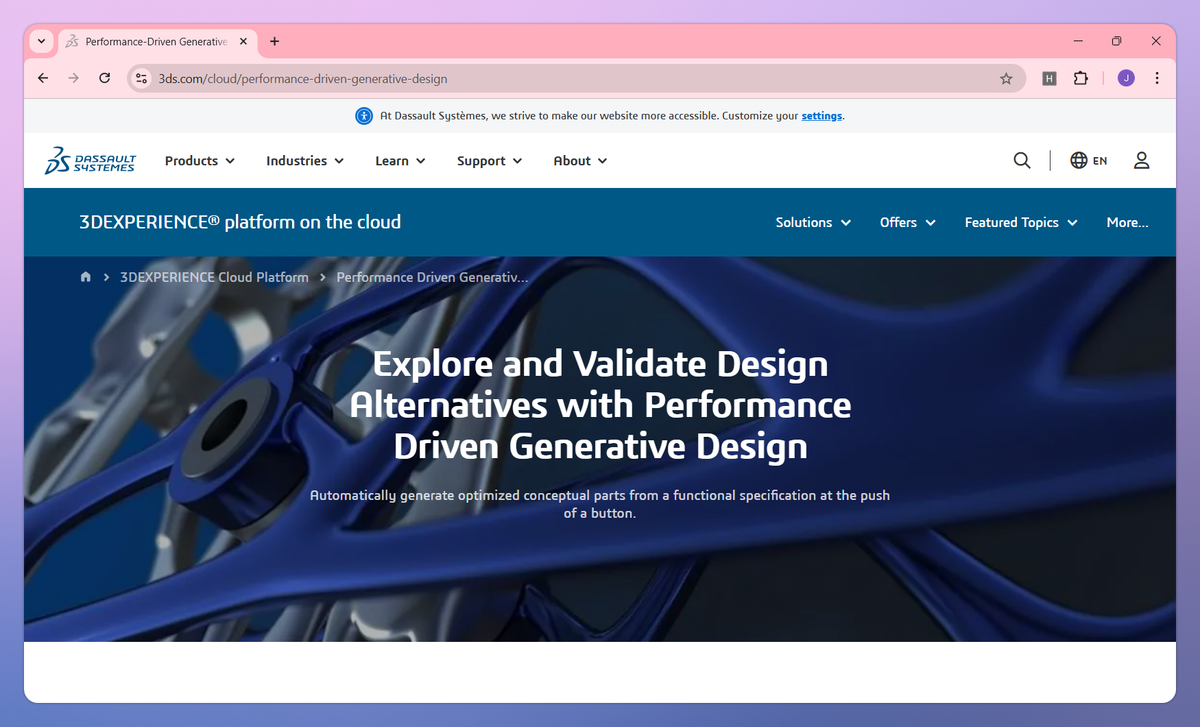The width and height of the screenshot is (1200, 727).
Task: Open the Chrome profile avatar J
Action: (x=1126, y=78)
